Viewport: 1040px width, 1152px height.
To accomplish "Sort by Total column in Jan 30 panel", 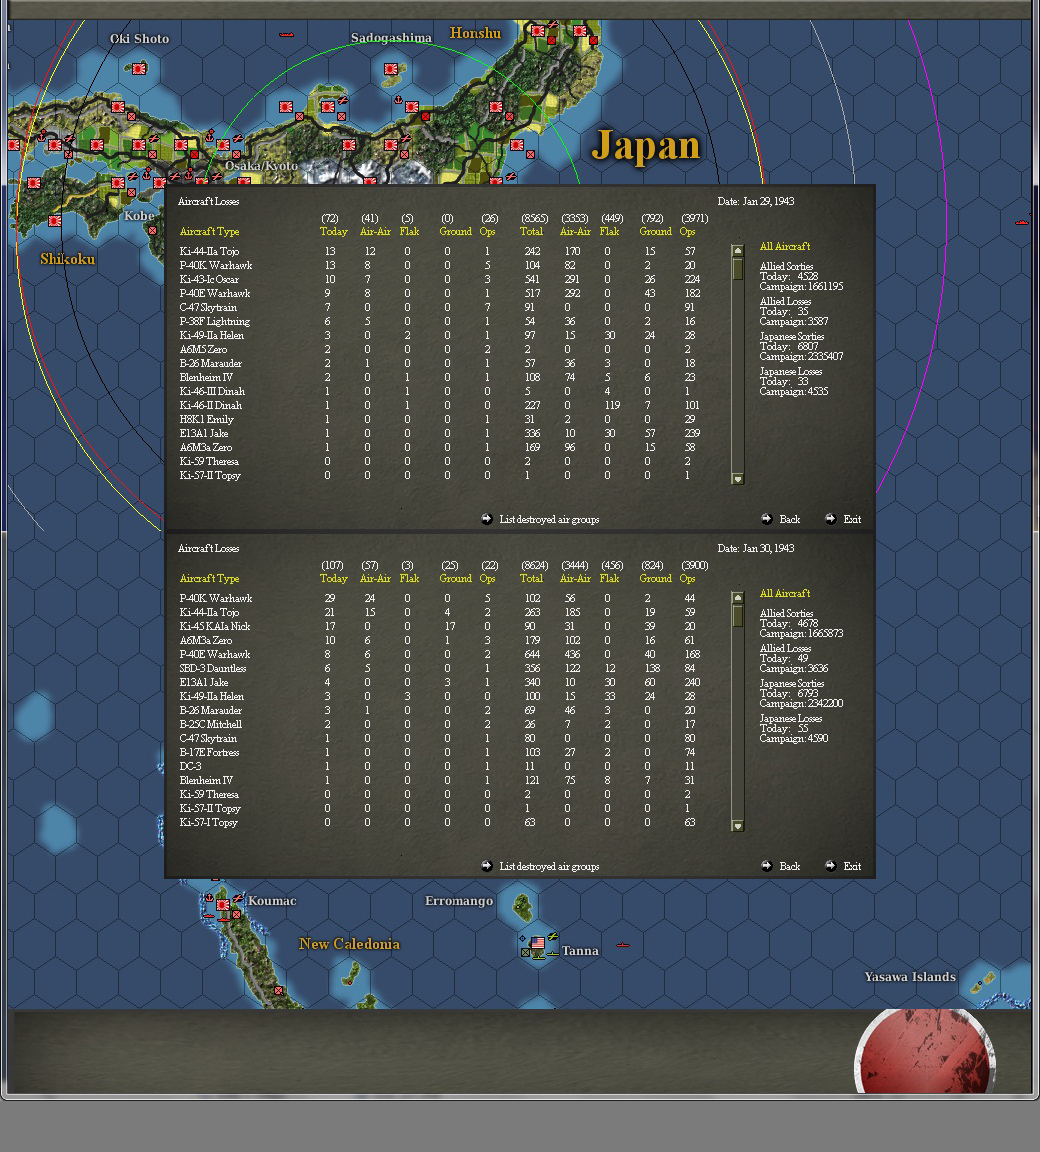I will click(531, 578).
